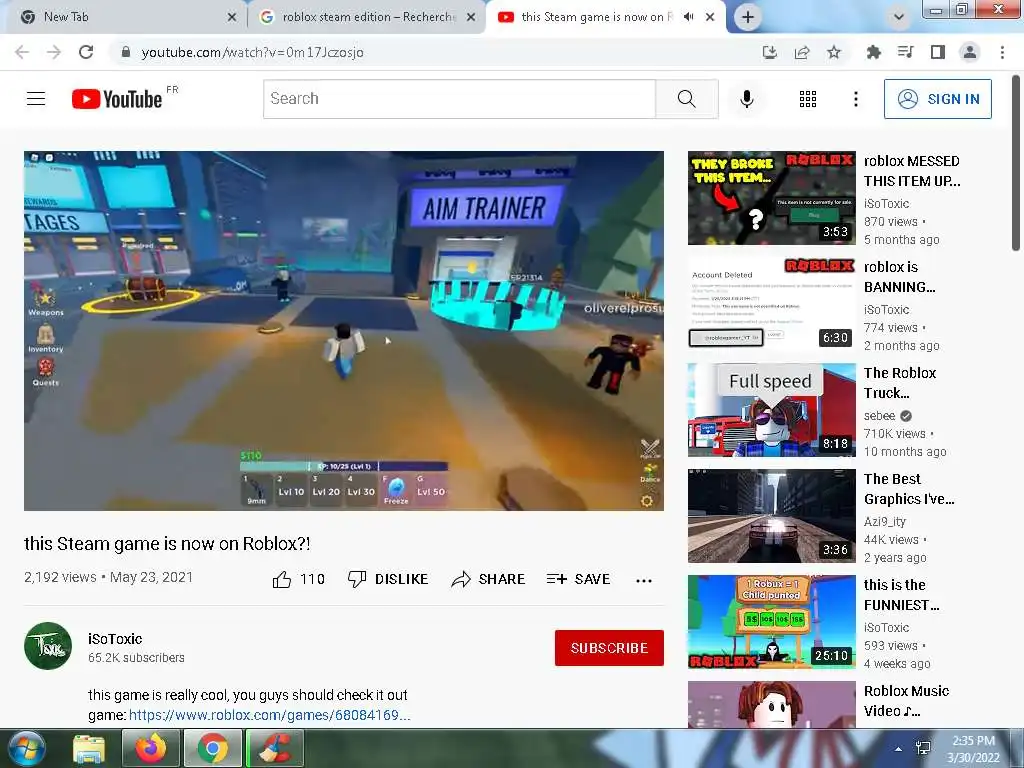The width and height of the screenshot is (1024, 768).
Task: Bookmark this page with the star
Action: click(x=834, y=52)
